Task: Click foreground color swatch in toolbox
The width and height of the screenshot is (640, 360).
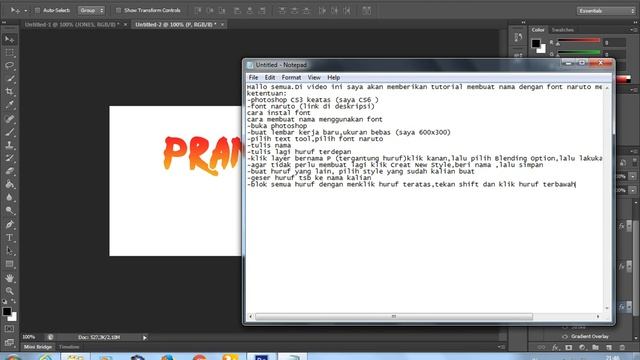Action: click(x=7, y=312)
